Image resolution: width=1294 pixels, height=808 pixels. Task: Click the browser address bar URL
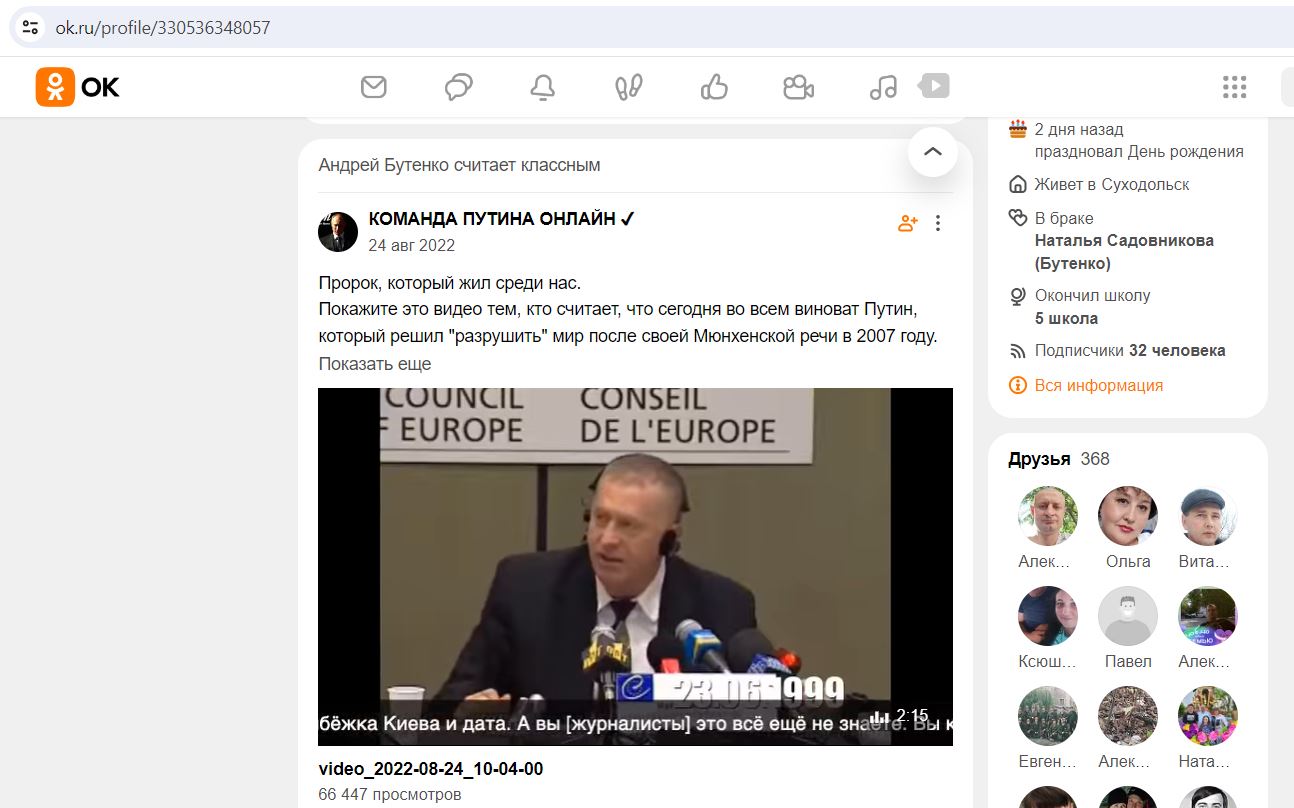coord(163,27)
